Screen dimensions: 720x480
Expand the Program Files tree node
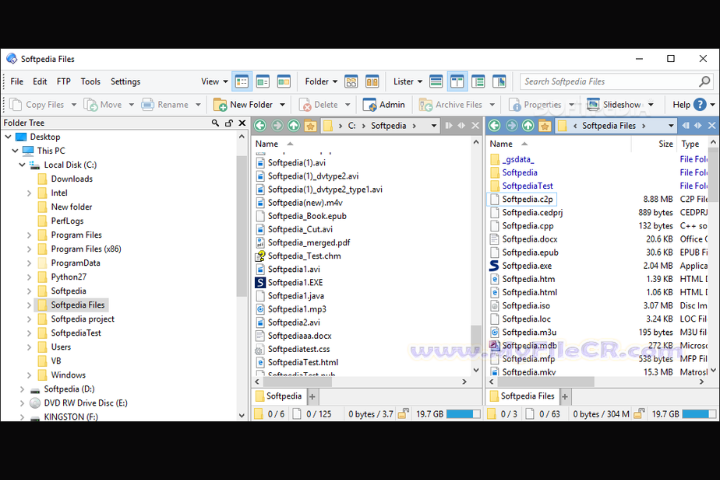pyautogui.click(x=29, y=235)
